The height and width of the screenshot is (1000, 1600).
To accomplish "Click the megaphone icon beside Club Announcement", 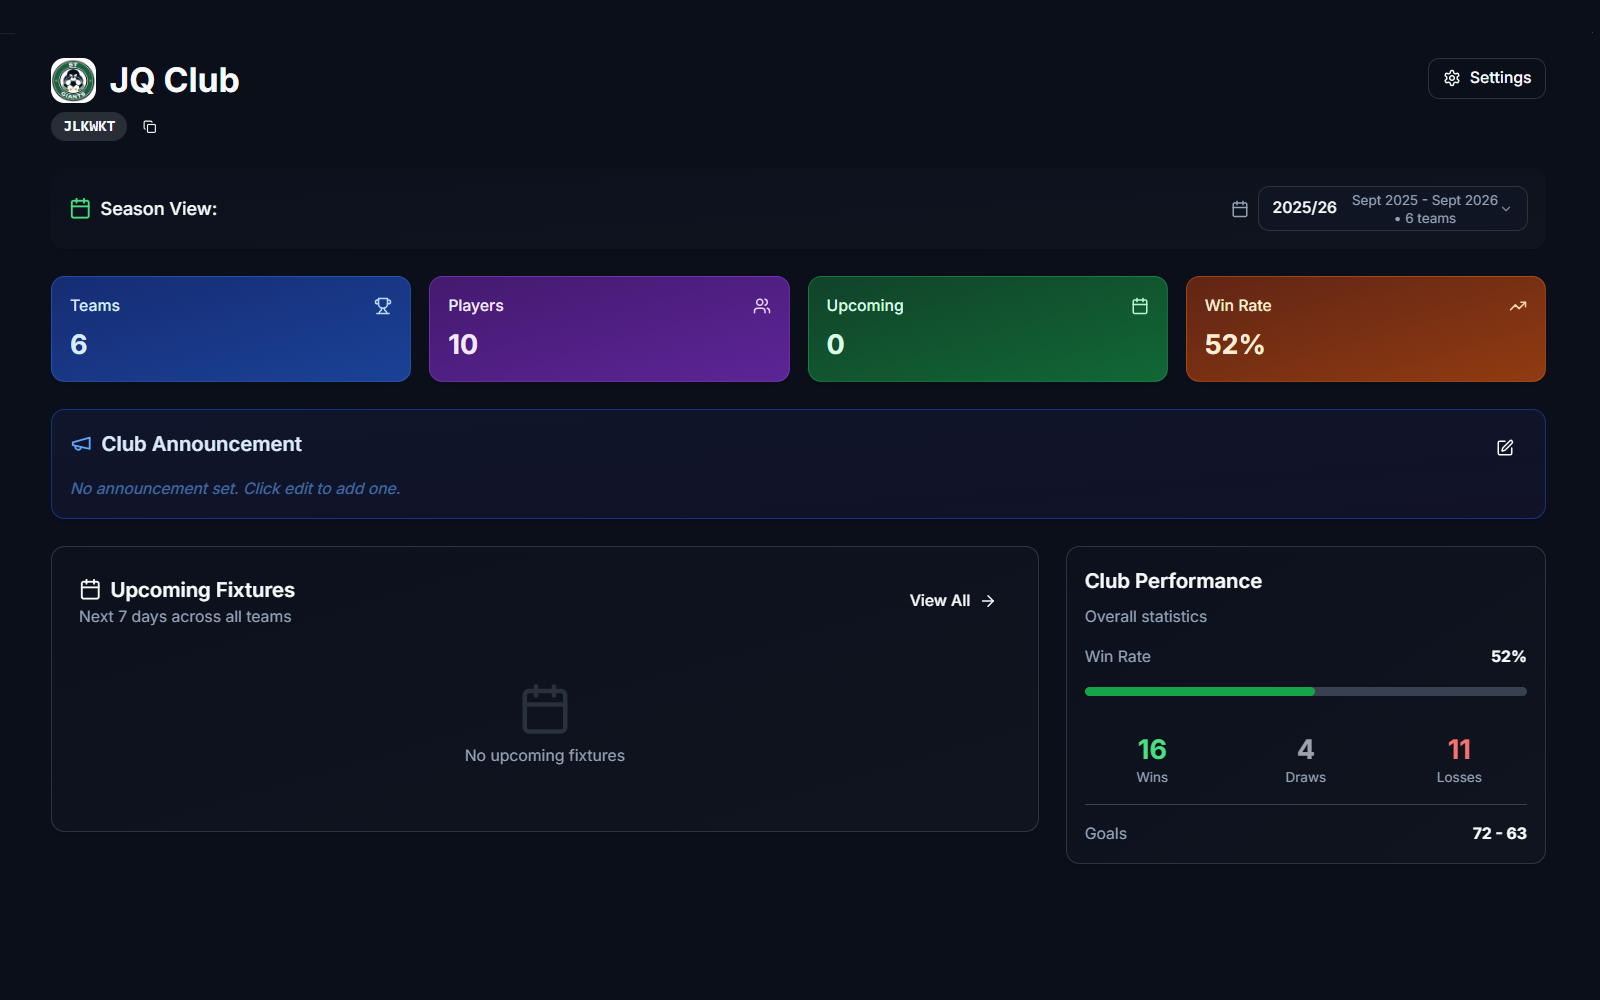I will pyautogui.click(x=81, y=444).
